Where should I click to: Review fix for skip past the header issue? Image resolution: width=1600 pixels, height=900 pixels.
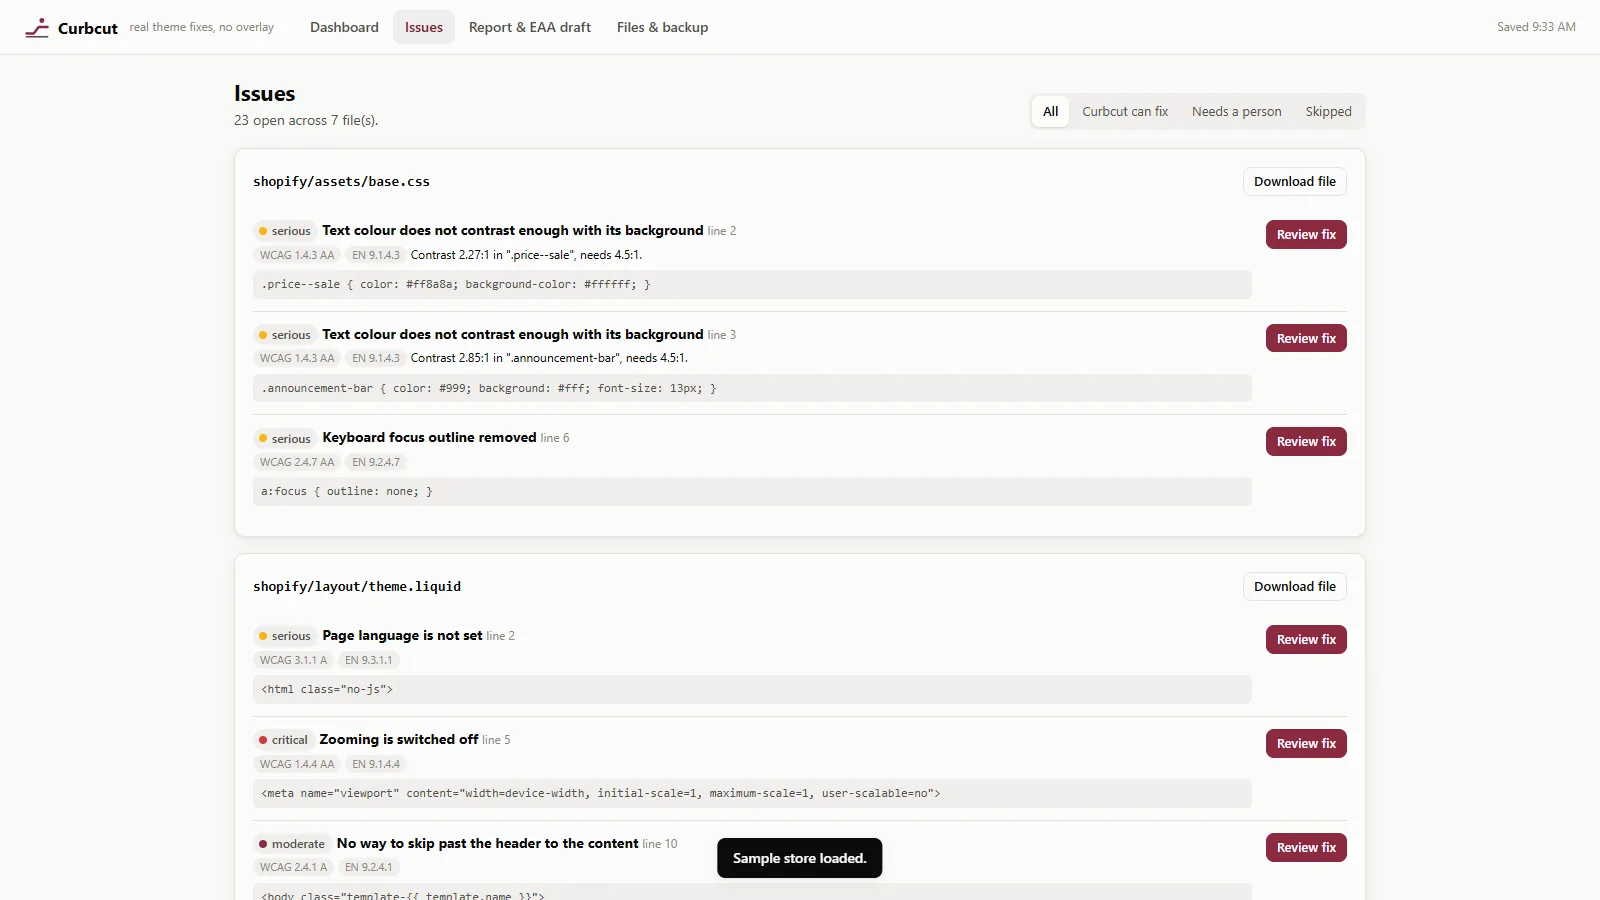point(1306,847)
